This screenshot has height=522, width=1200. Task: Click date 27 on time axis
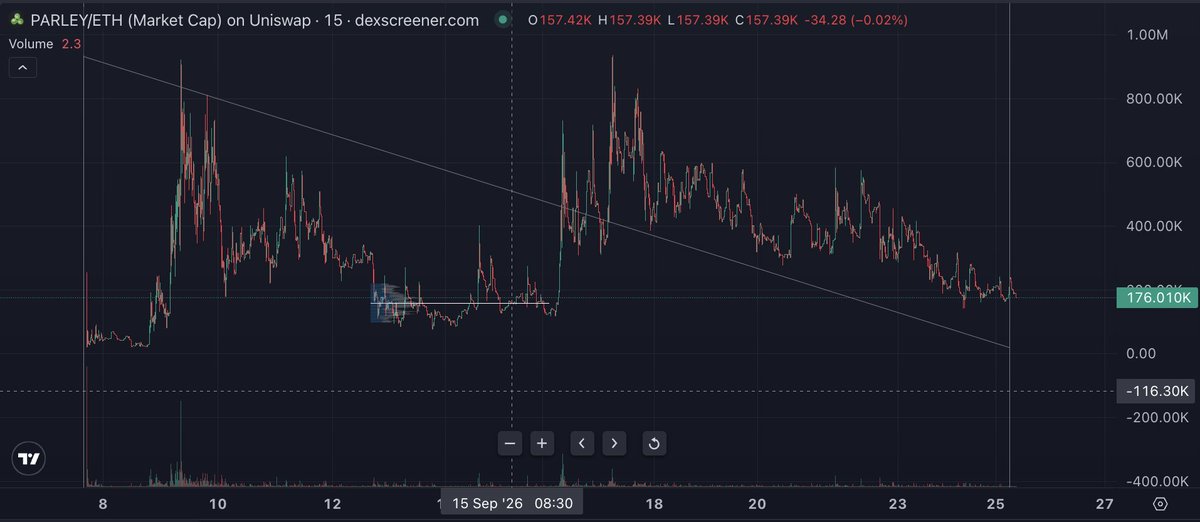click(1104, 503)
